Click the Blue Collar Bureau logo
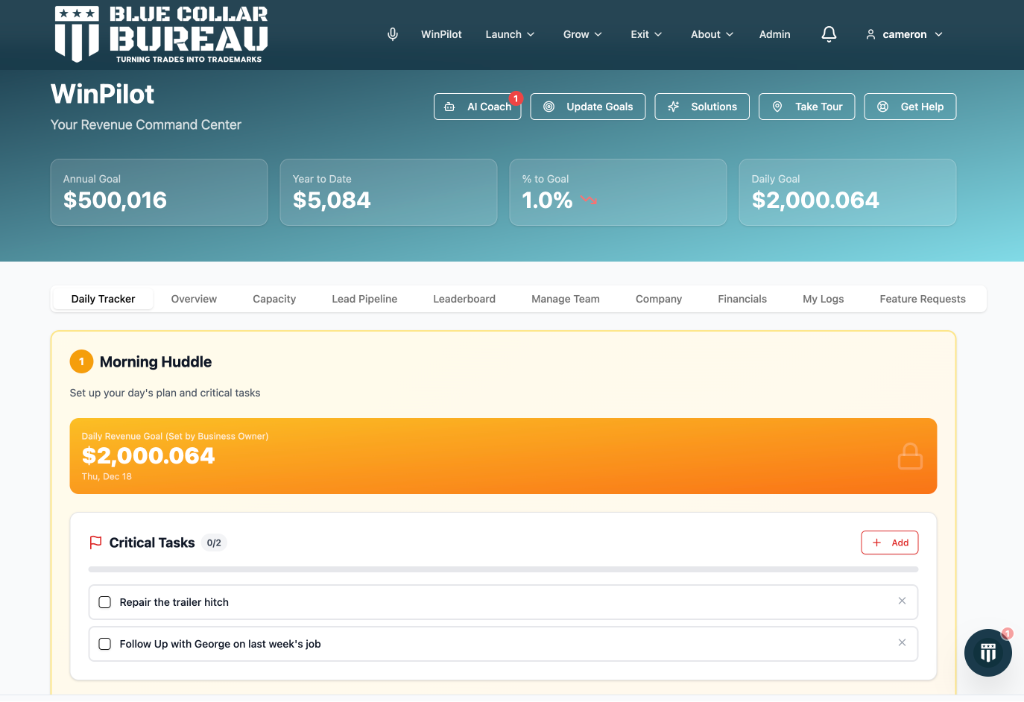 click(161, 34)
